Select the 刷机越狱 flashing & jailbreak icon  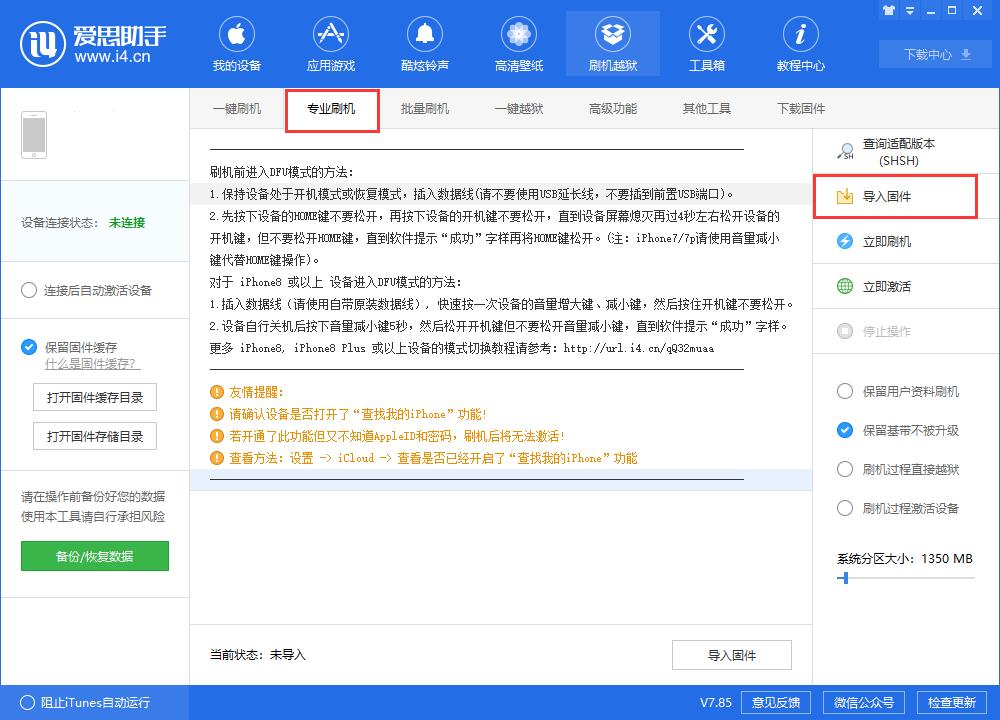coord(612,42)
